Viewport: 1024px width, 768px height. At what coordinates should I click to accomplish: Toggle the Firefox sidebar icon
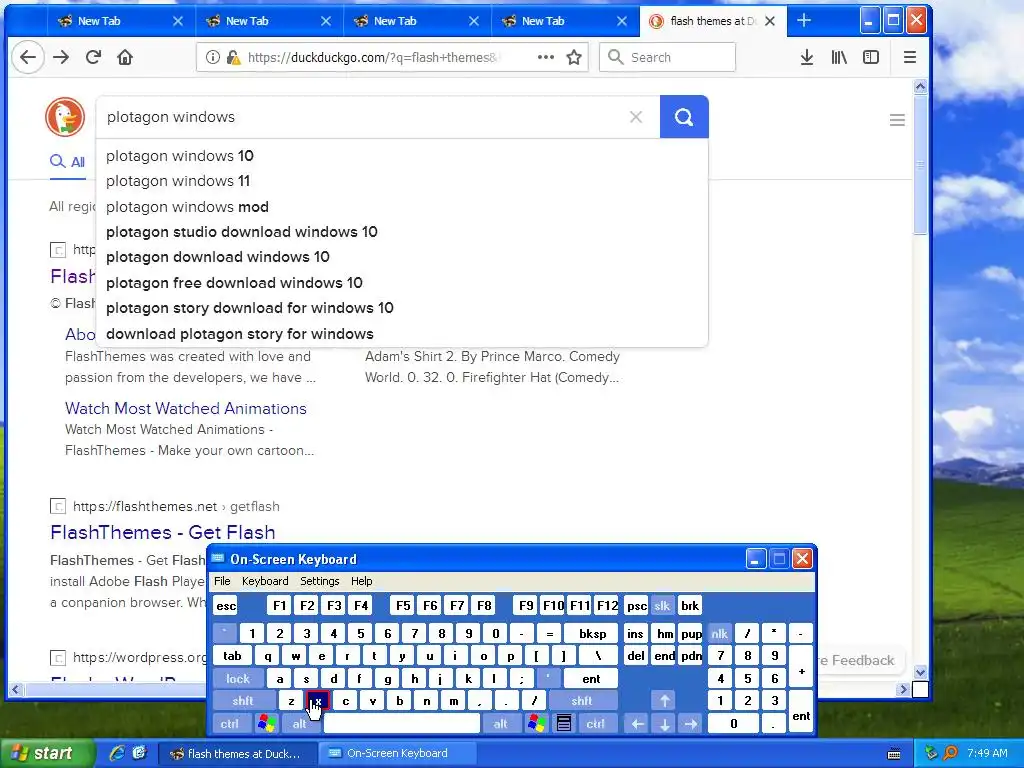tap(871, 57)
